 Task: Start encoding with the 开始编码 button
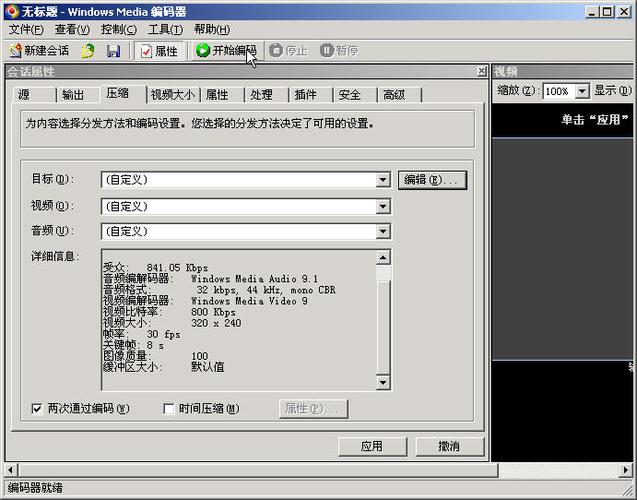(226, 51)
